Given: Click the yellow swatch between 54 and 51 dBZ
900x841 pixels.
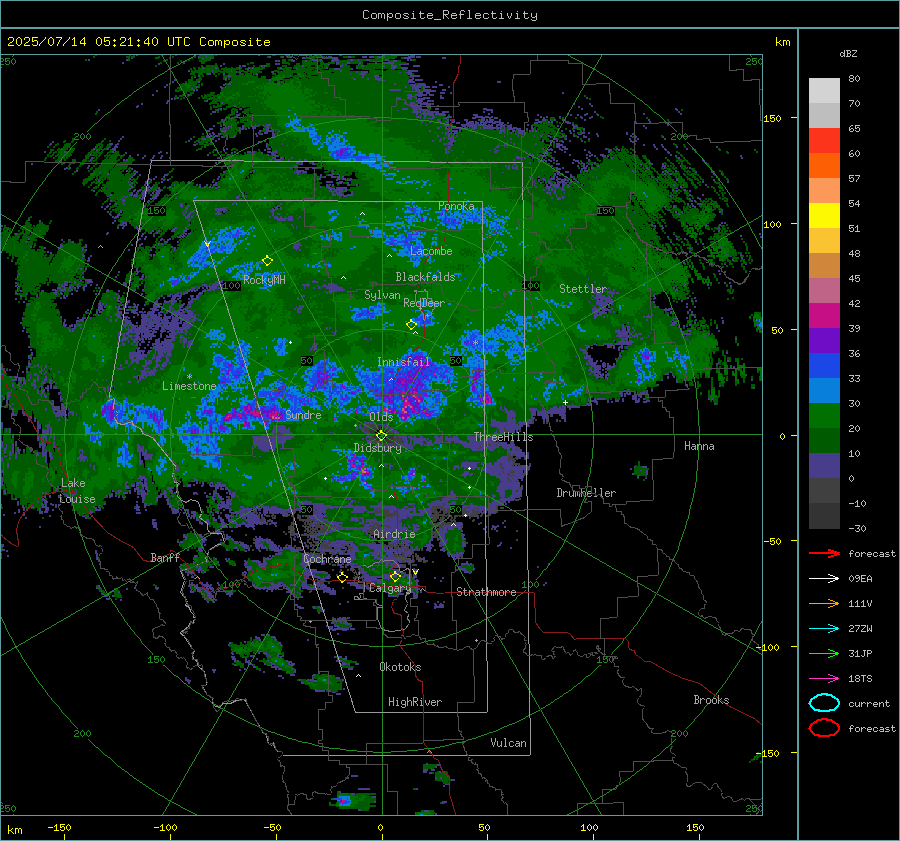Looking at the screenshot, I should 824,215.
